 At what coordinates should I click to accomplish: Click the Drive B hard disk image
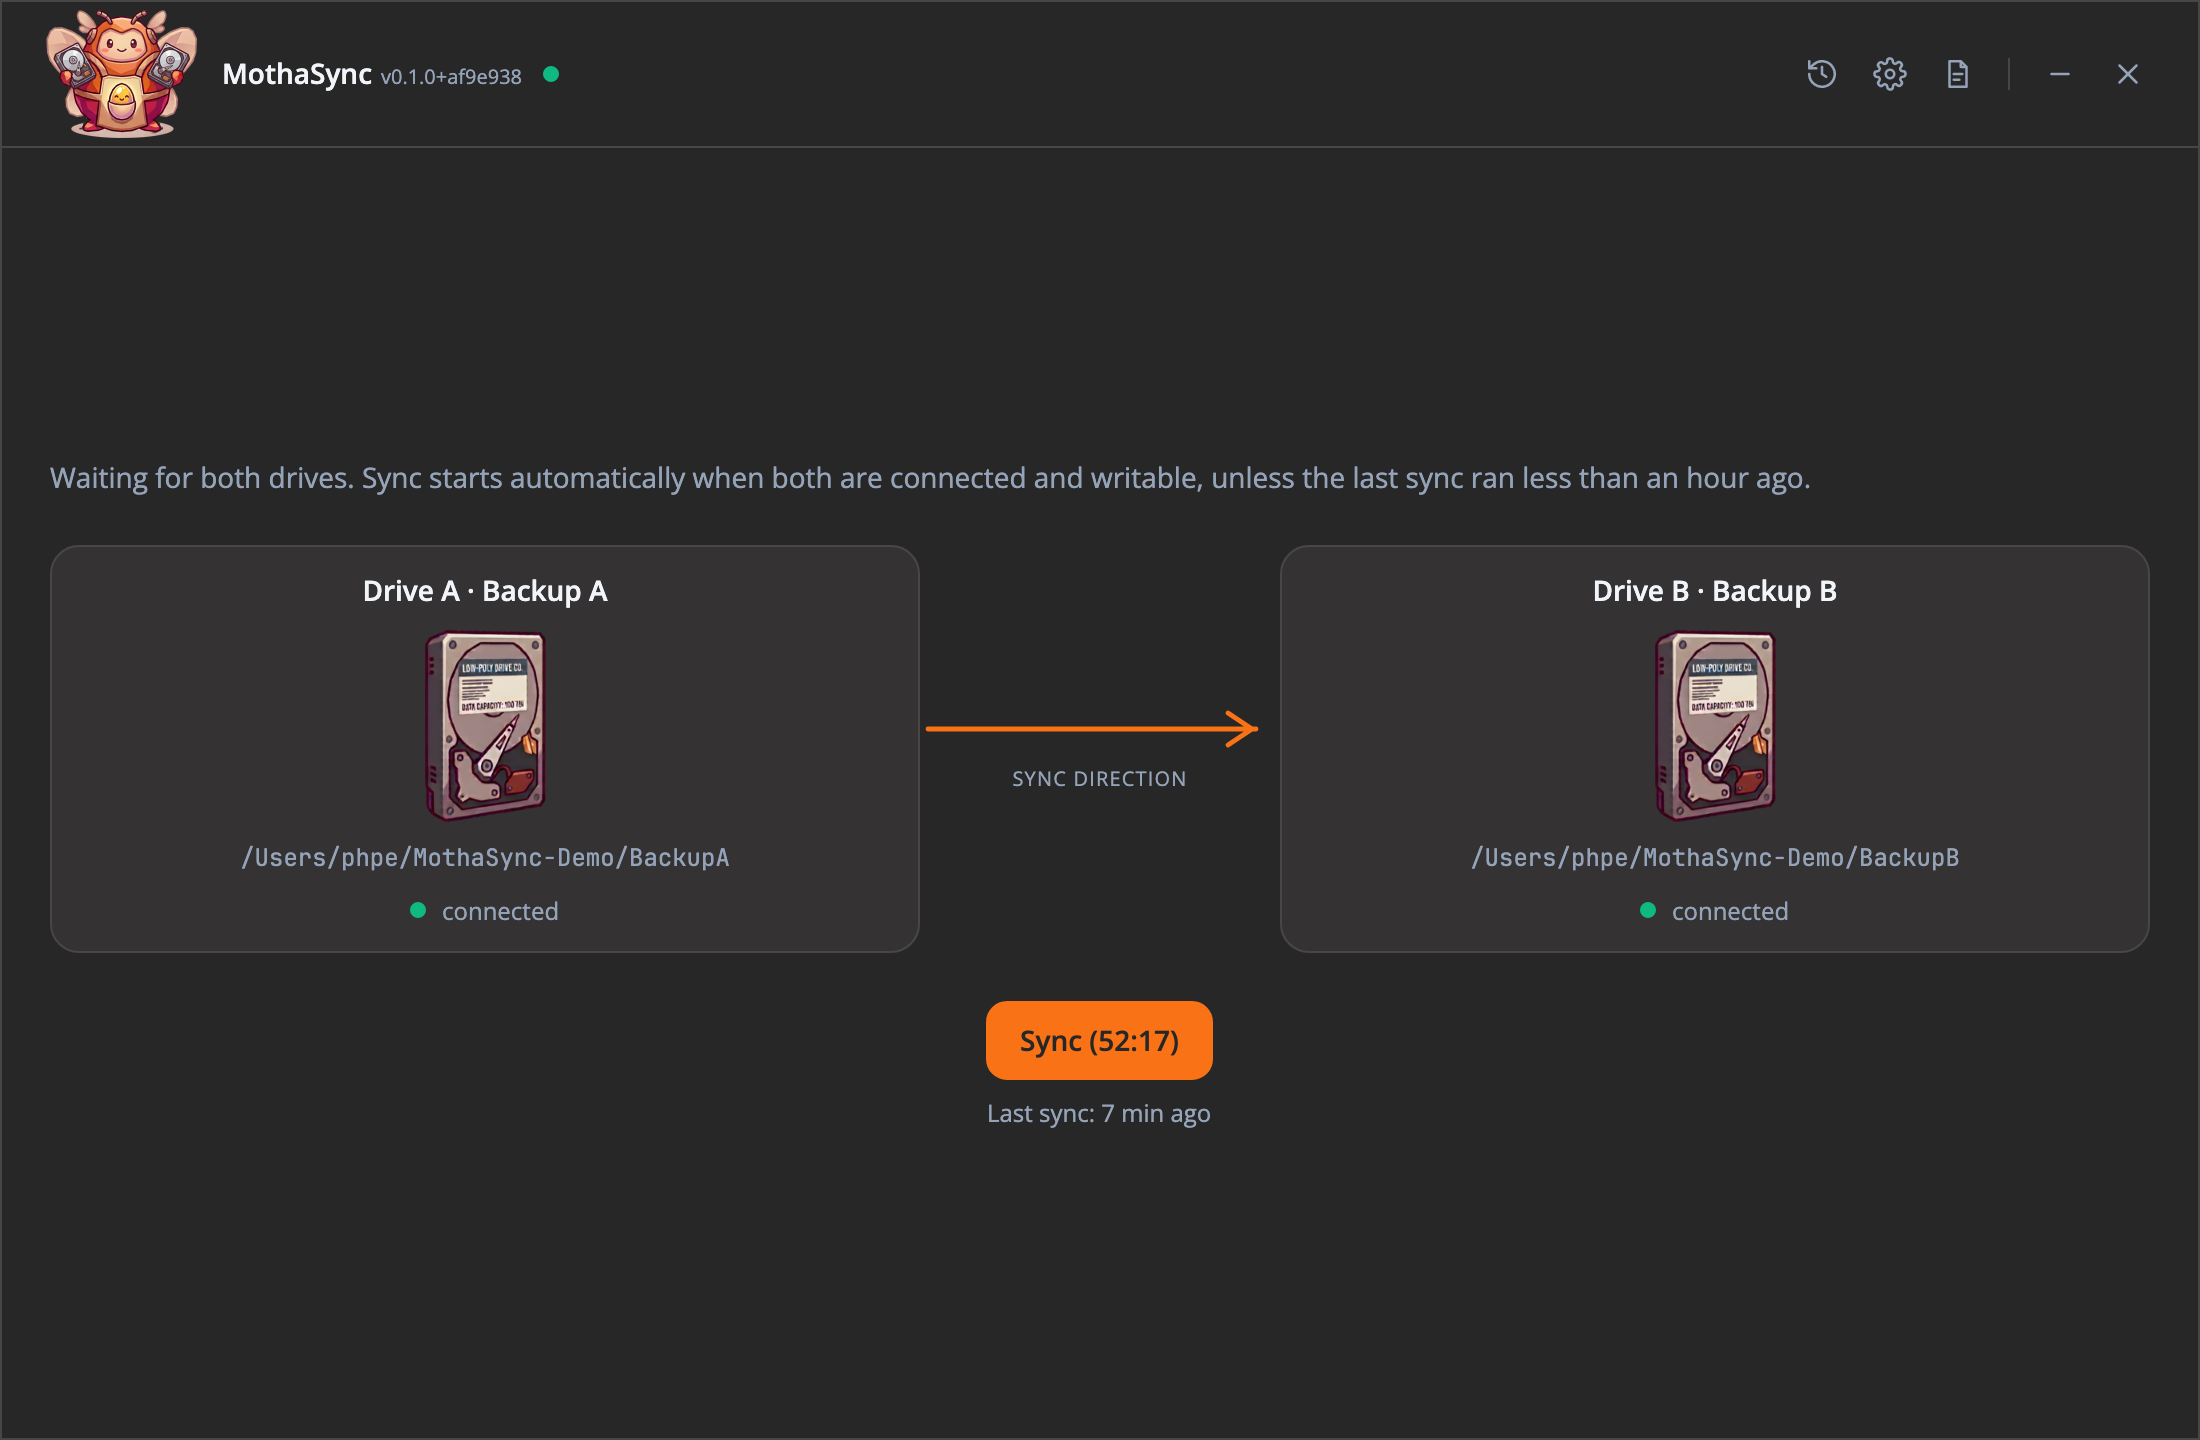pos(1715,726)
